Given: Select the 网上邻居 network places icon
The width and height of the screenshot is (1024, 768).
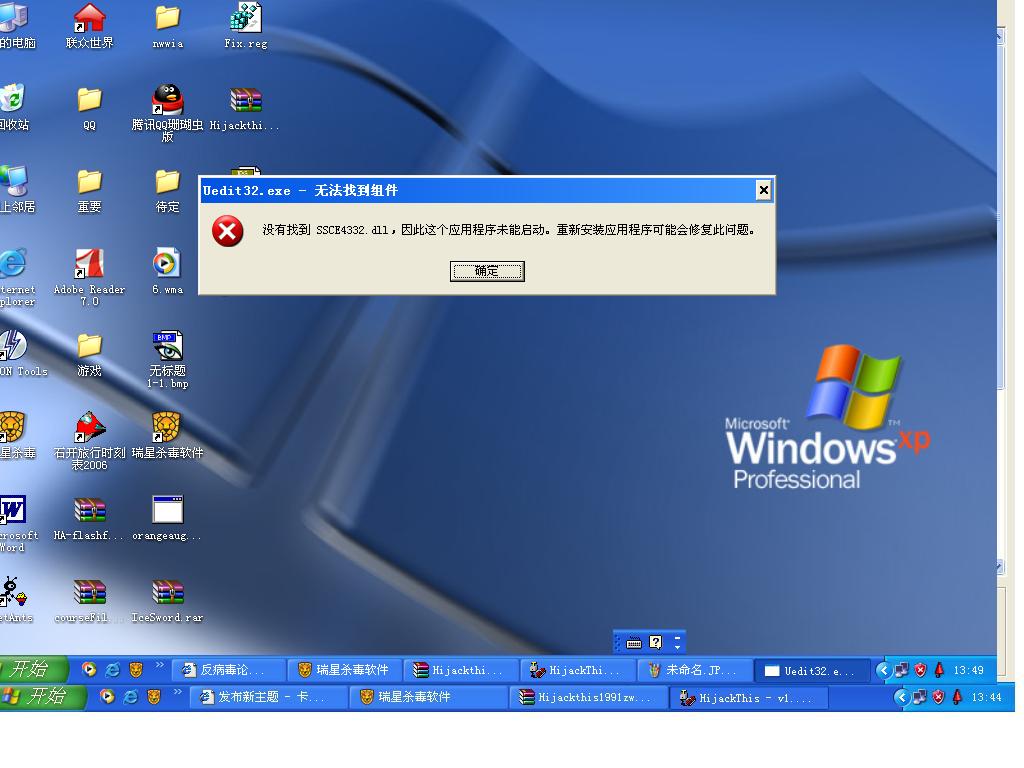Looking at the screenshot, I should tap(16, 190).
